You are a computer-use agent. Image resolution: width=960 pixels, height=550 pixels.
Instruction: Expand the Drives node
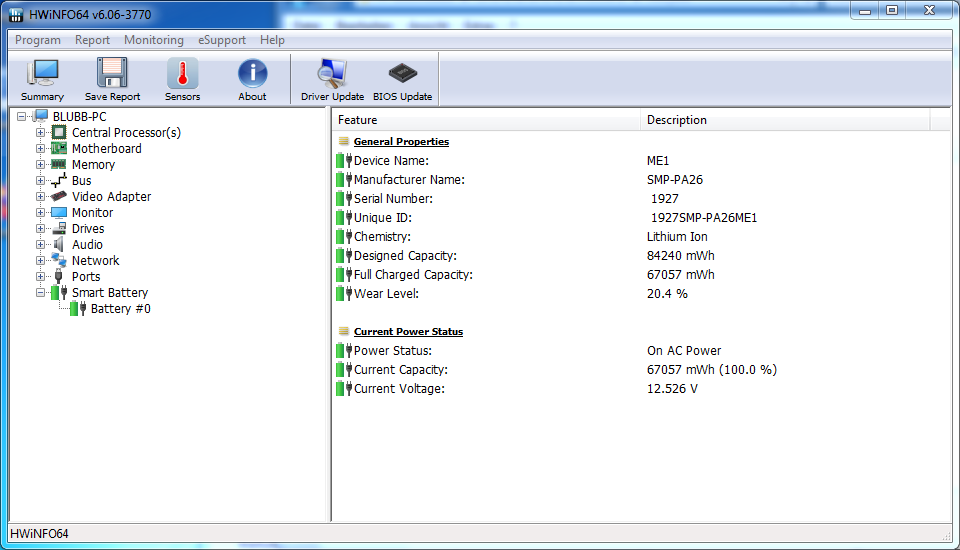coord(40,228)
